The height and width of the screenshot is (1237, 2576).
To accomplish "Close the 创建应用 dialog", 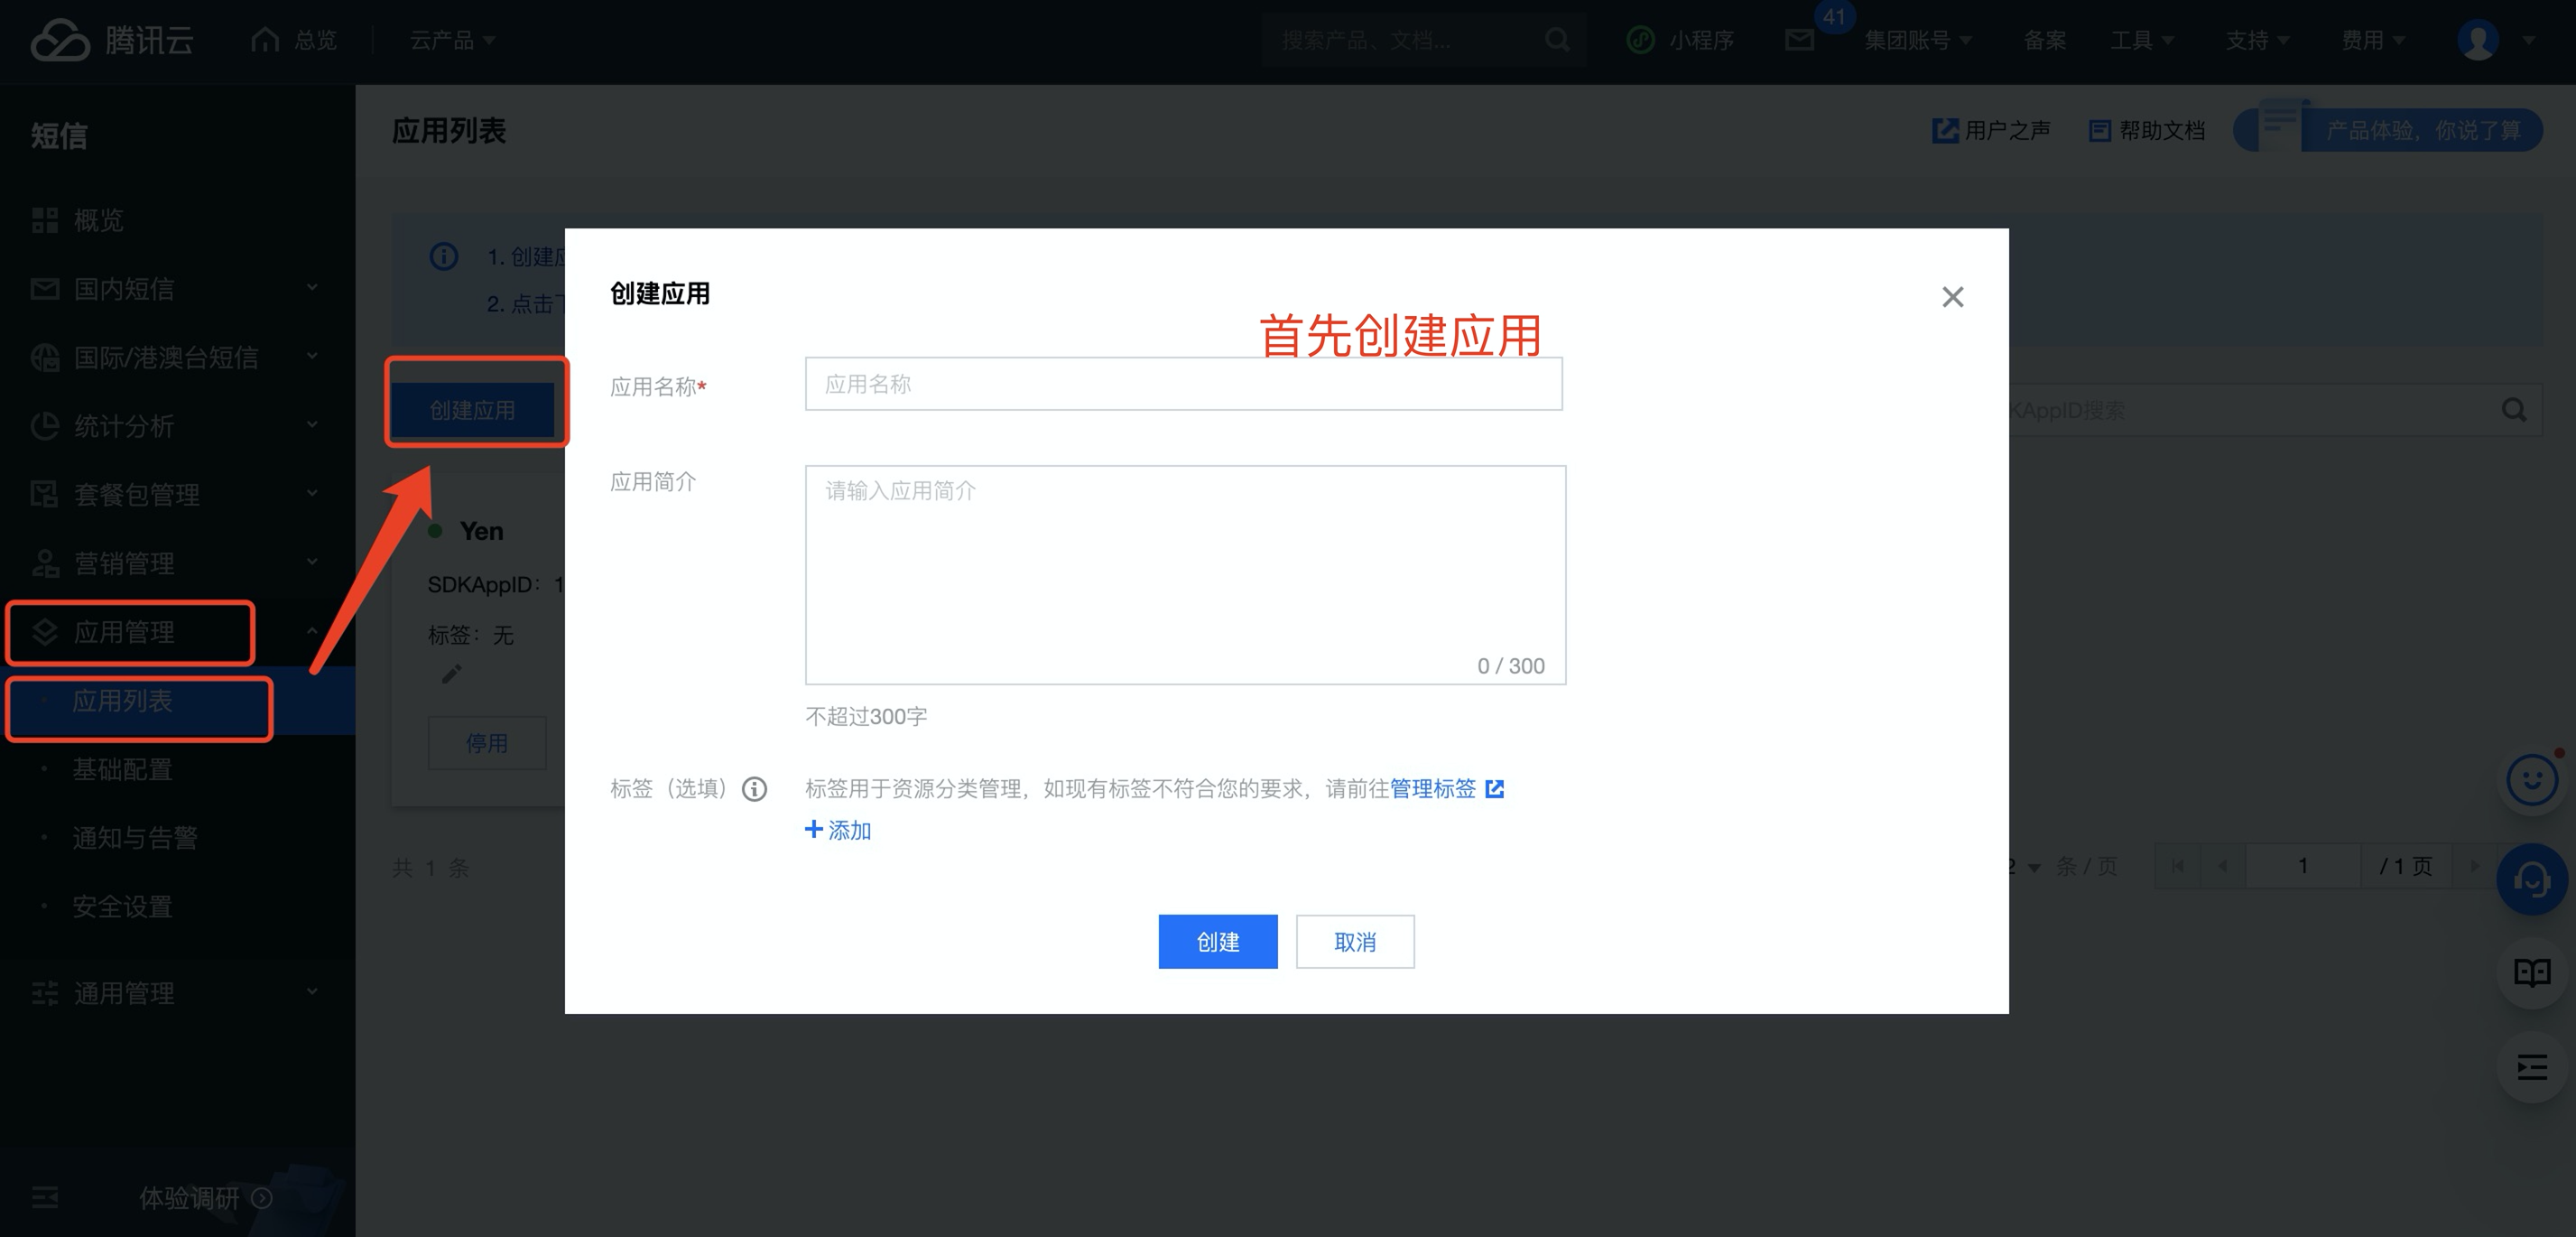I will pyautogui.click(x=1952, y=297).
